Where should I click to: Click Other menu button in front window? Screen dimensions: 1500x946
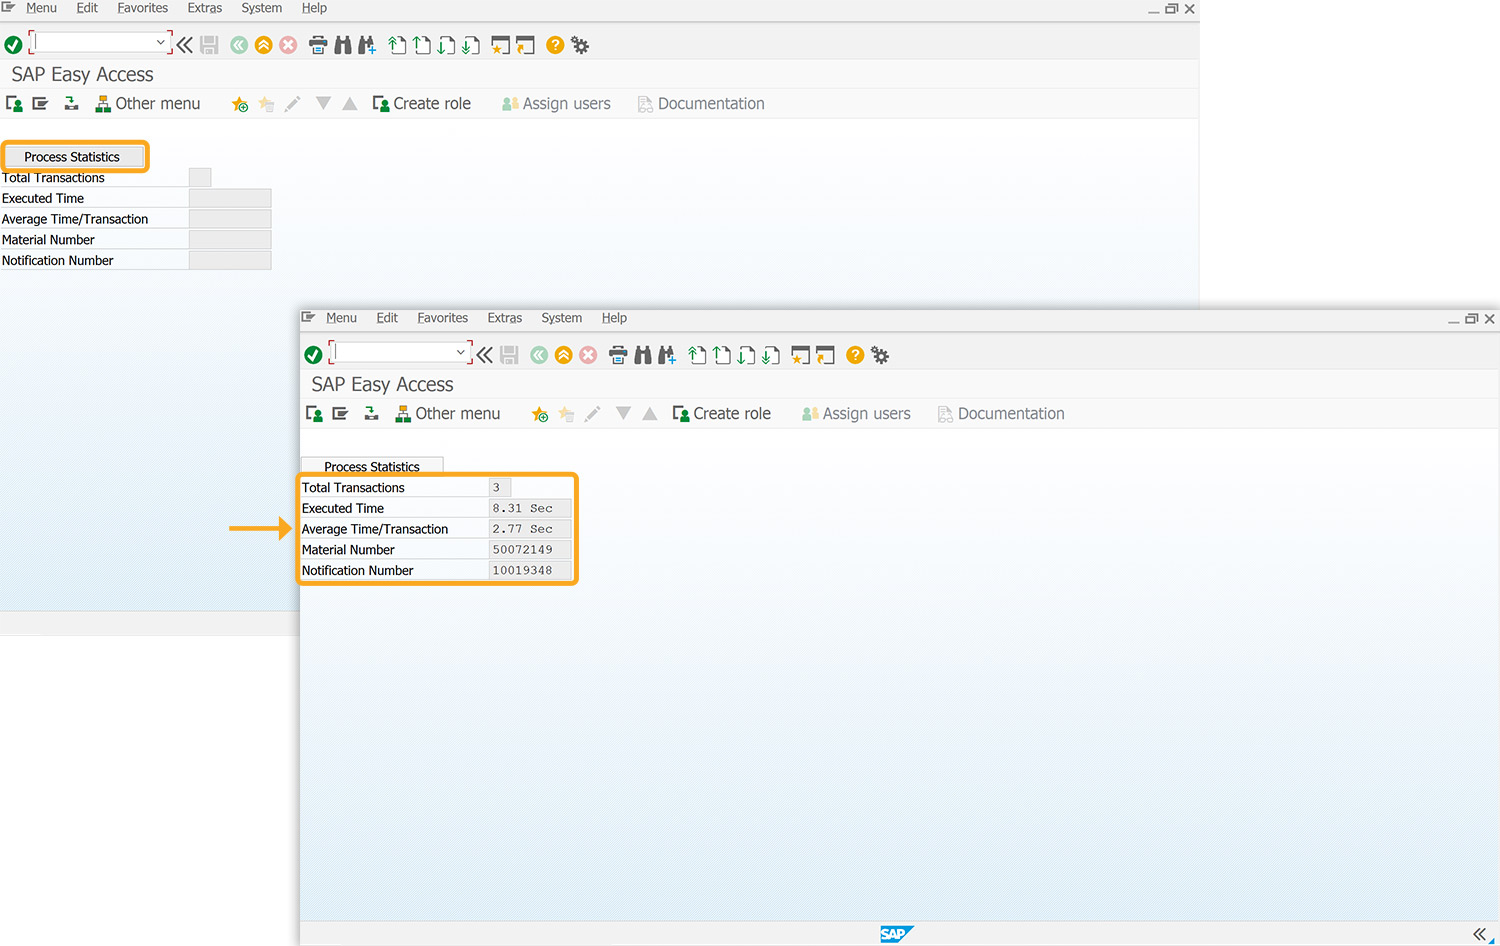tap(448, 414)
